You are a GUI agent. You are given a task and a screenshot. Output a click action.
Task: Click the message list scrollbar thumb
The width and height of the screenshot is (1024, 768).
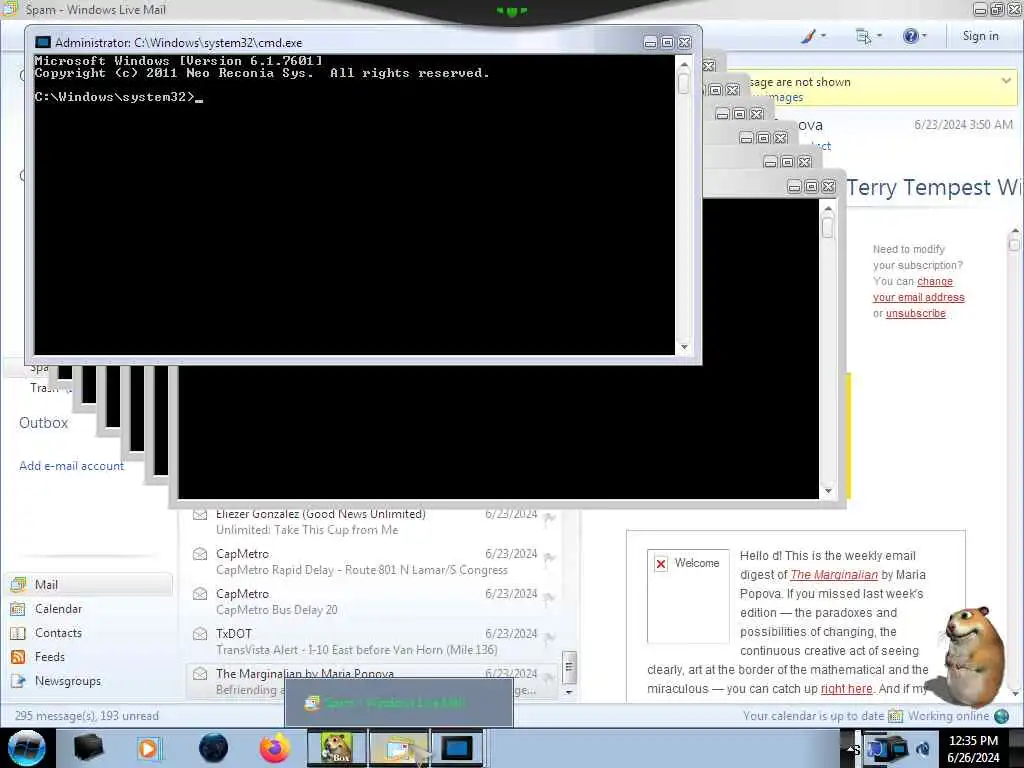coord(569,667)
